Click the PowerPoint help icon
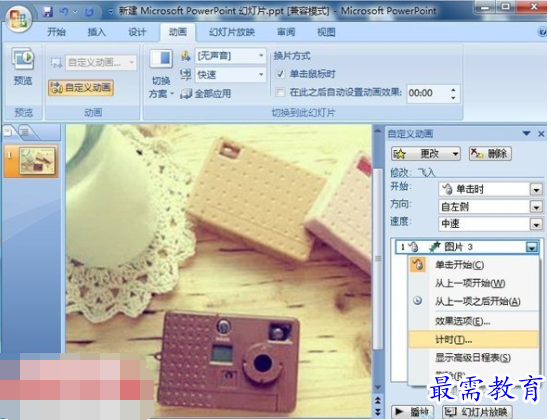This screenshot has width=551, height=420. (x=542, y=32)
